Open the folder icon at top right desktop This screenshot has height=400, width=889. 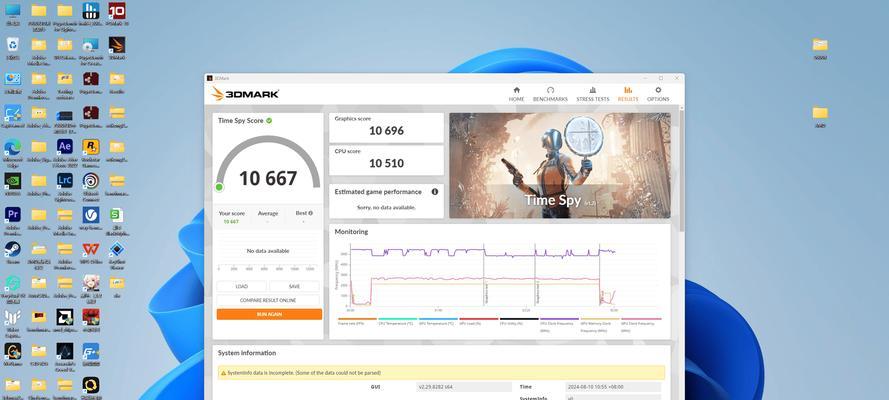click(x=820, y=45)
